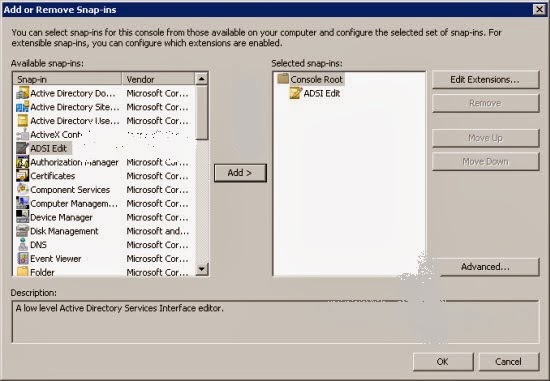This screenshot has width=550, height=381.
Task: Select Event Viewer snap-in name
Action: tap(56, 259)
